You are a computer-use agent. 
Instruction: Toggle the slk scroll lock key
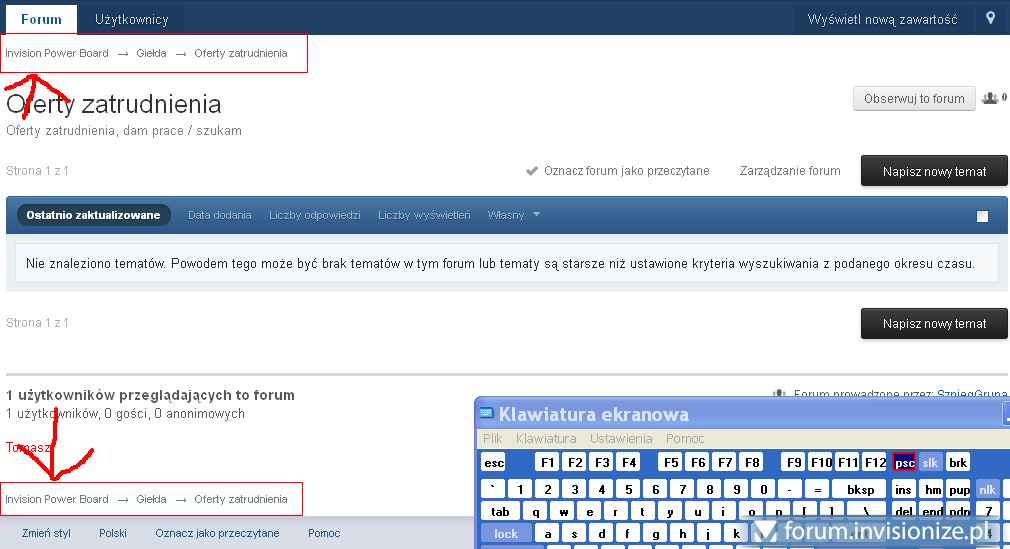pos(930,463)
